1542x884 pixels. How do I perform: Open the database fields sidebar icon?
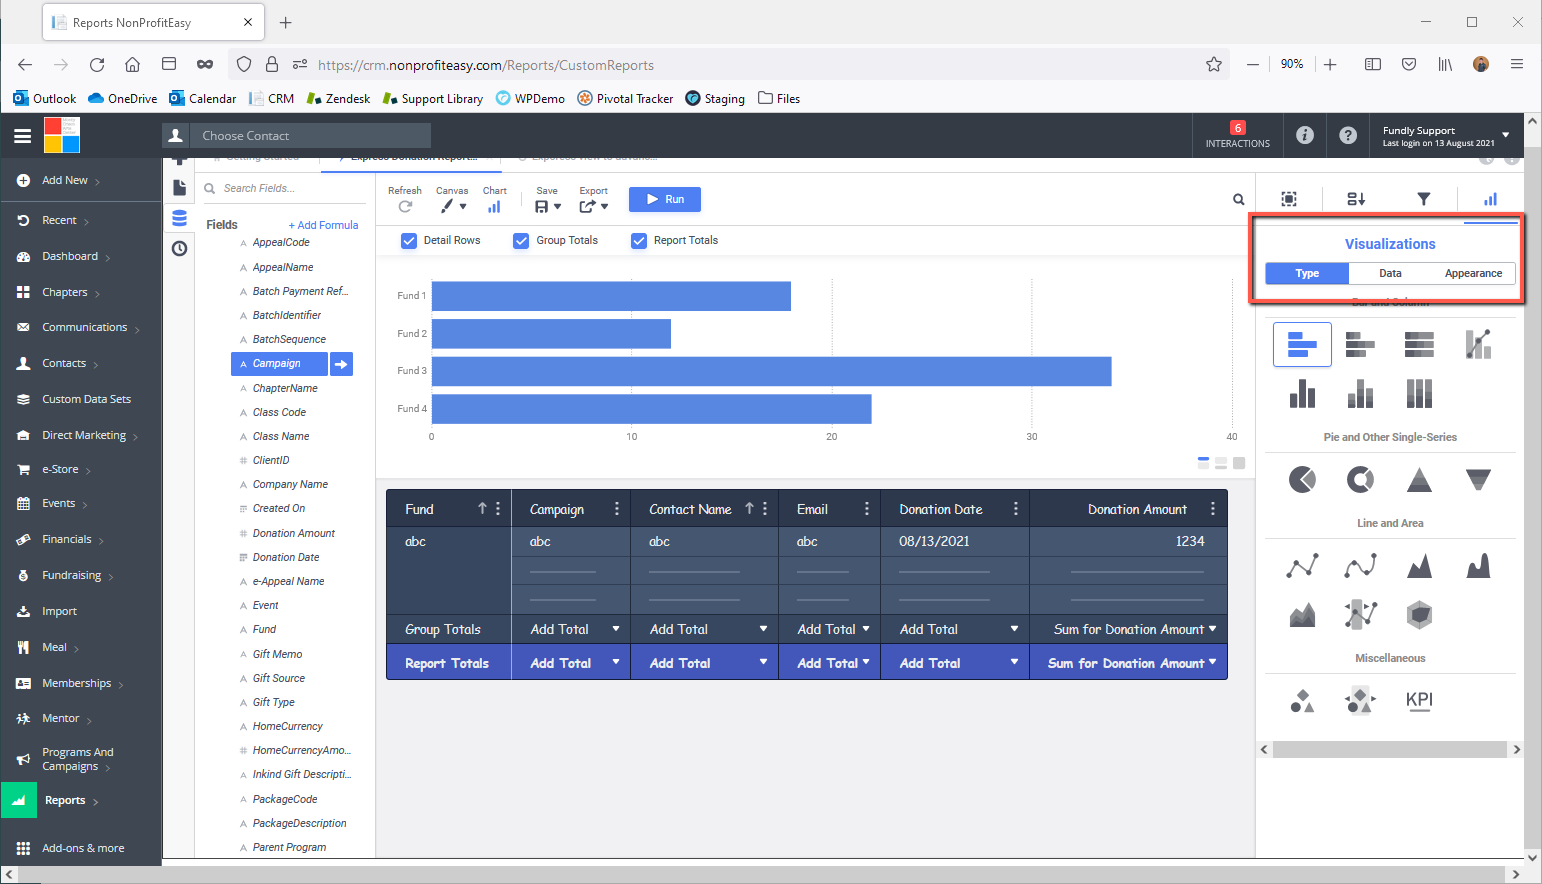point(179,218)
